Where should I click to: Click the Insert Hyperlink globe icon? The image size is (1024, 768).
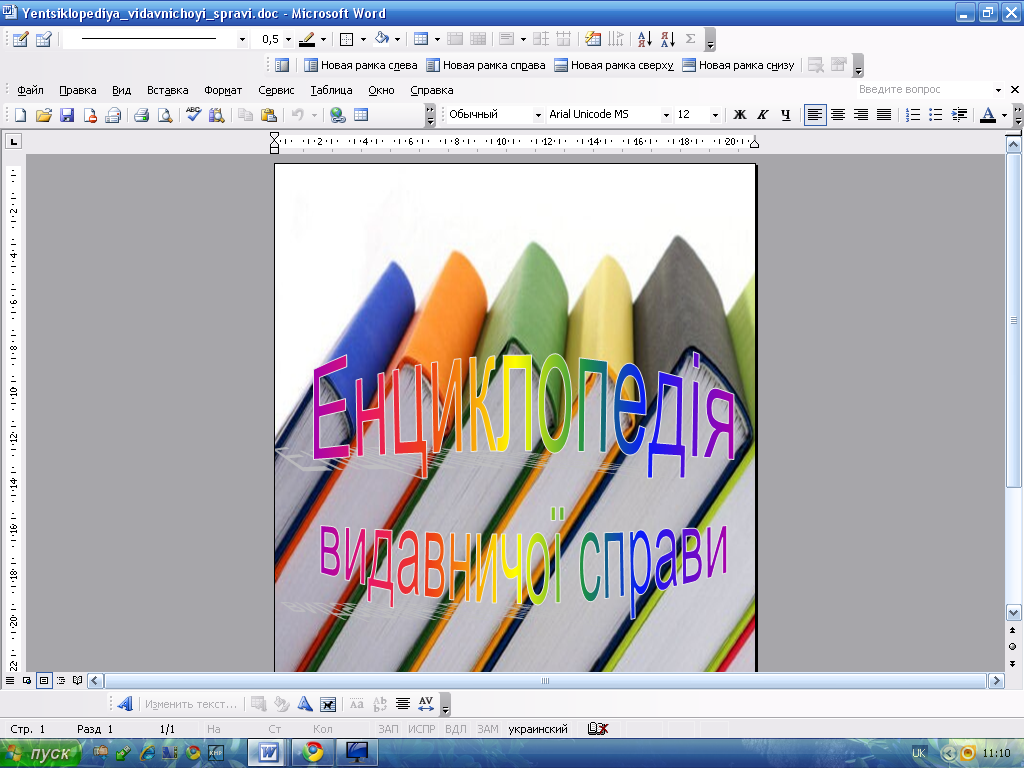coord(338,115)
